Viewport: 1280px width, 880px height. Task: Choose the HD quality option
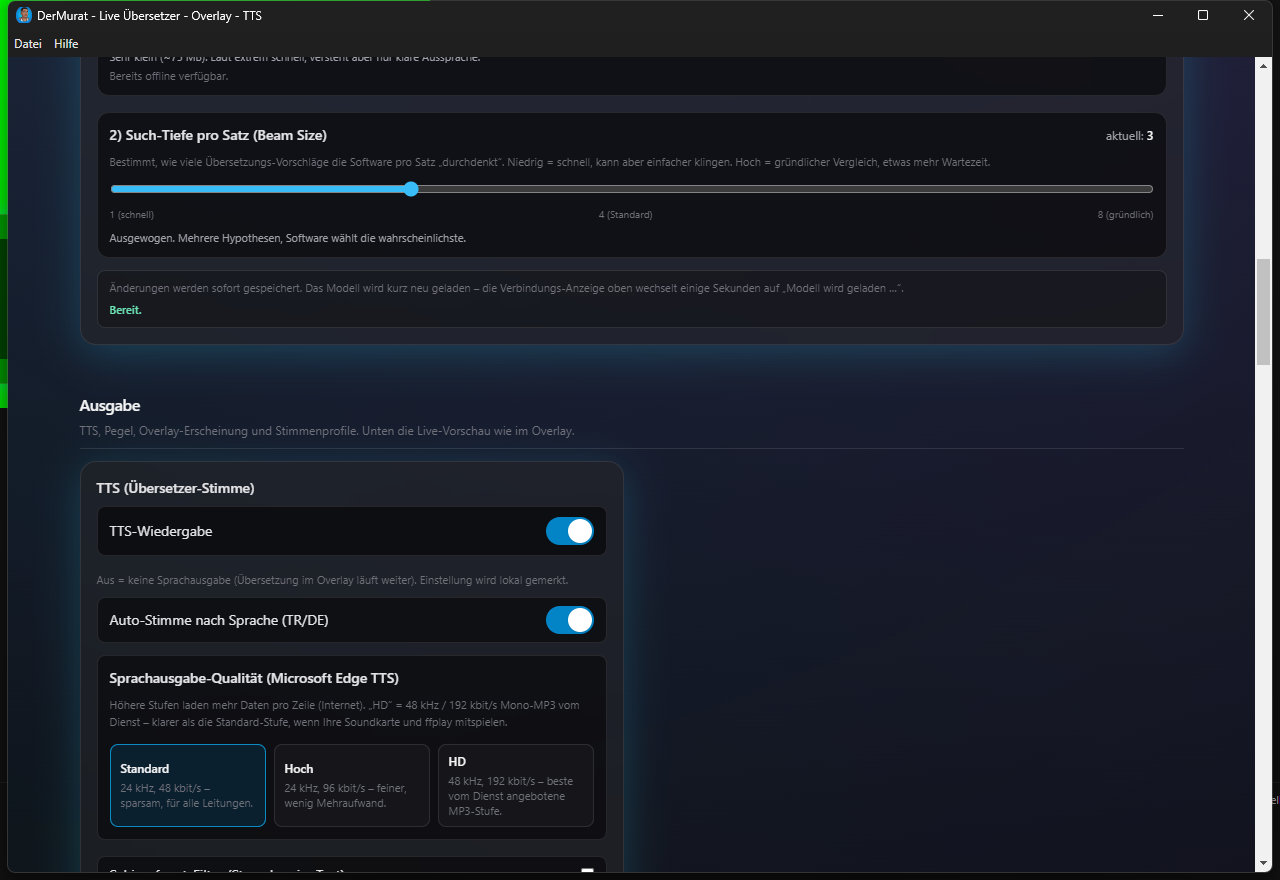(x=516, y=785)
